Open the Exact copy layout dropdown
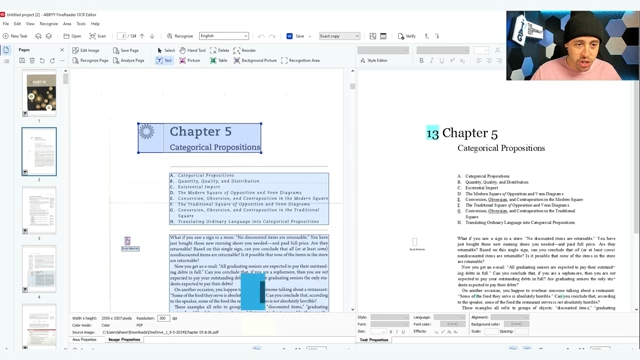 (x=340, y=36)
